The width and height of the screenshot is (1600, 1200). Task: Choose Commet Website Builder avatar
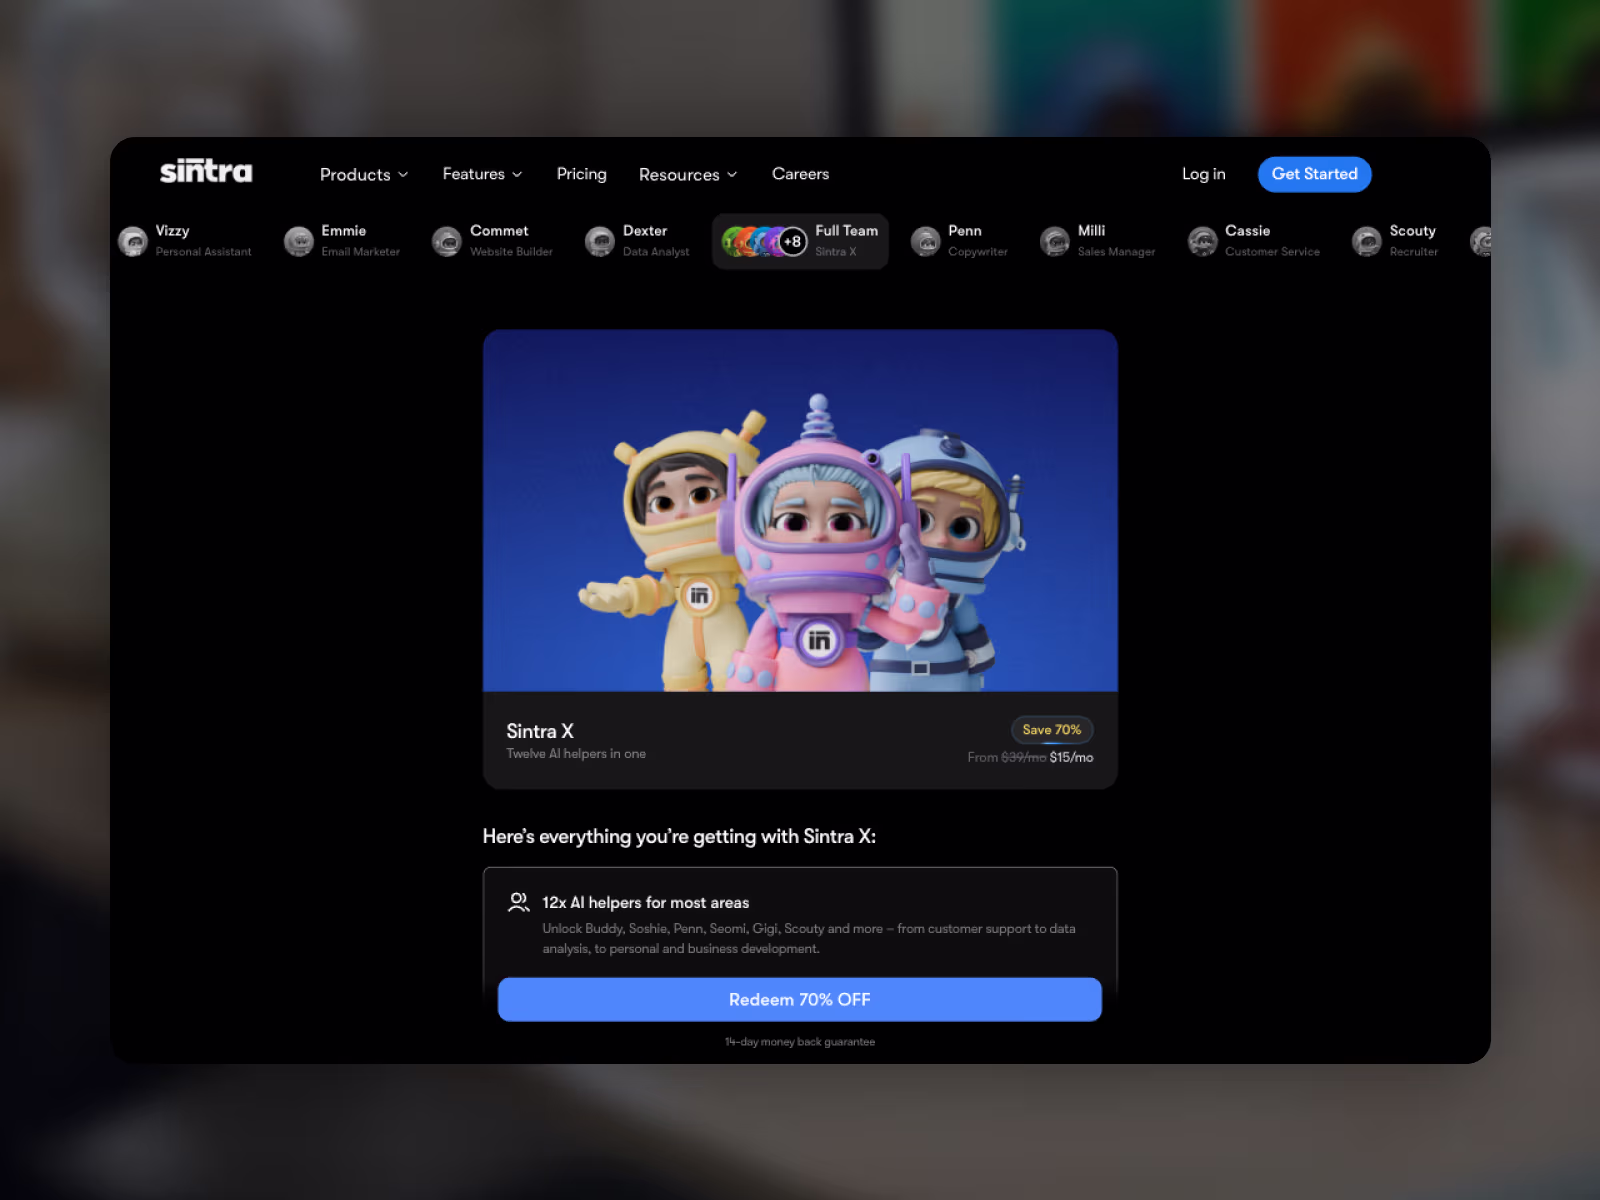tap(447, 241)
